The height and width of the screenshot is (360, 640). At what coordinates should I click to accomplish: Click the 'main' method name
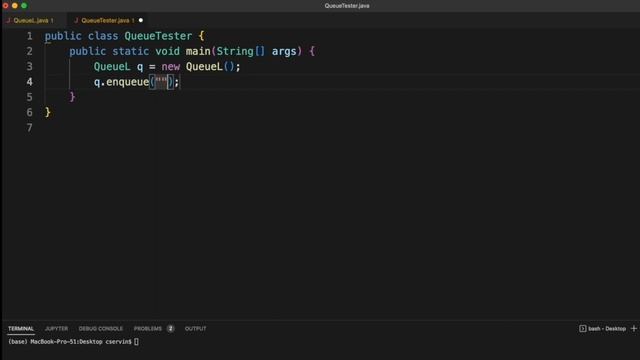click(x=198, y=51)
